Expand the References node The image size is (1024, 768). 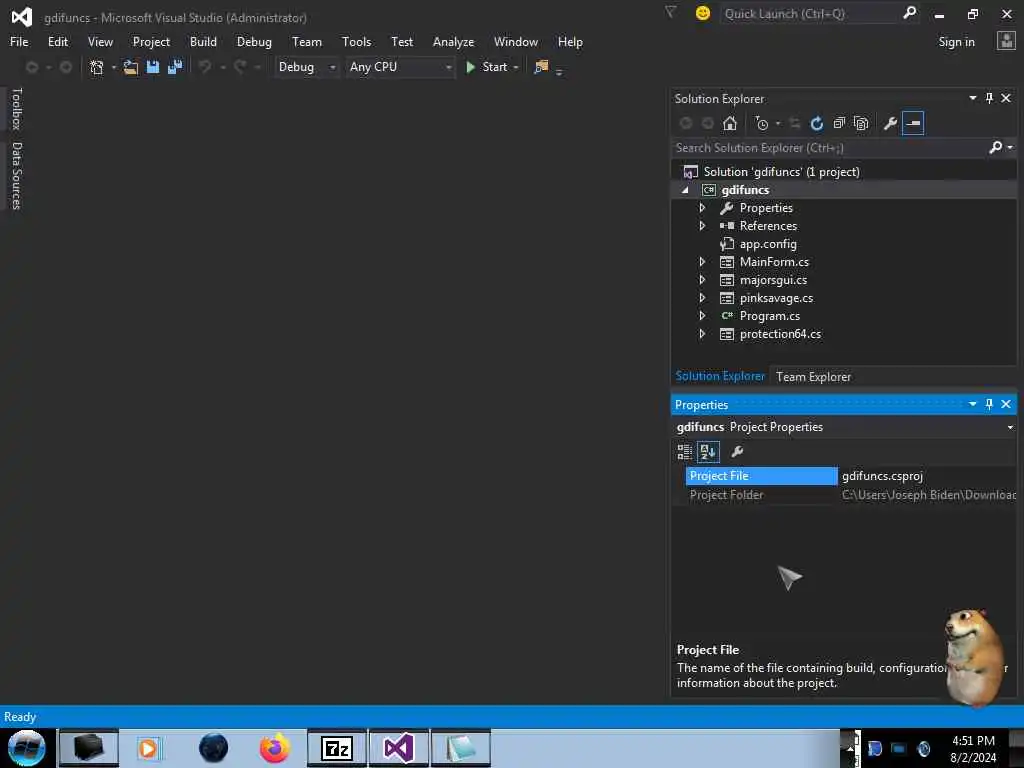pos(702,226)
